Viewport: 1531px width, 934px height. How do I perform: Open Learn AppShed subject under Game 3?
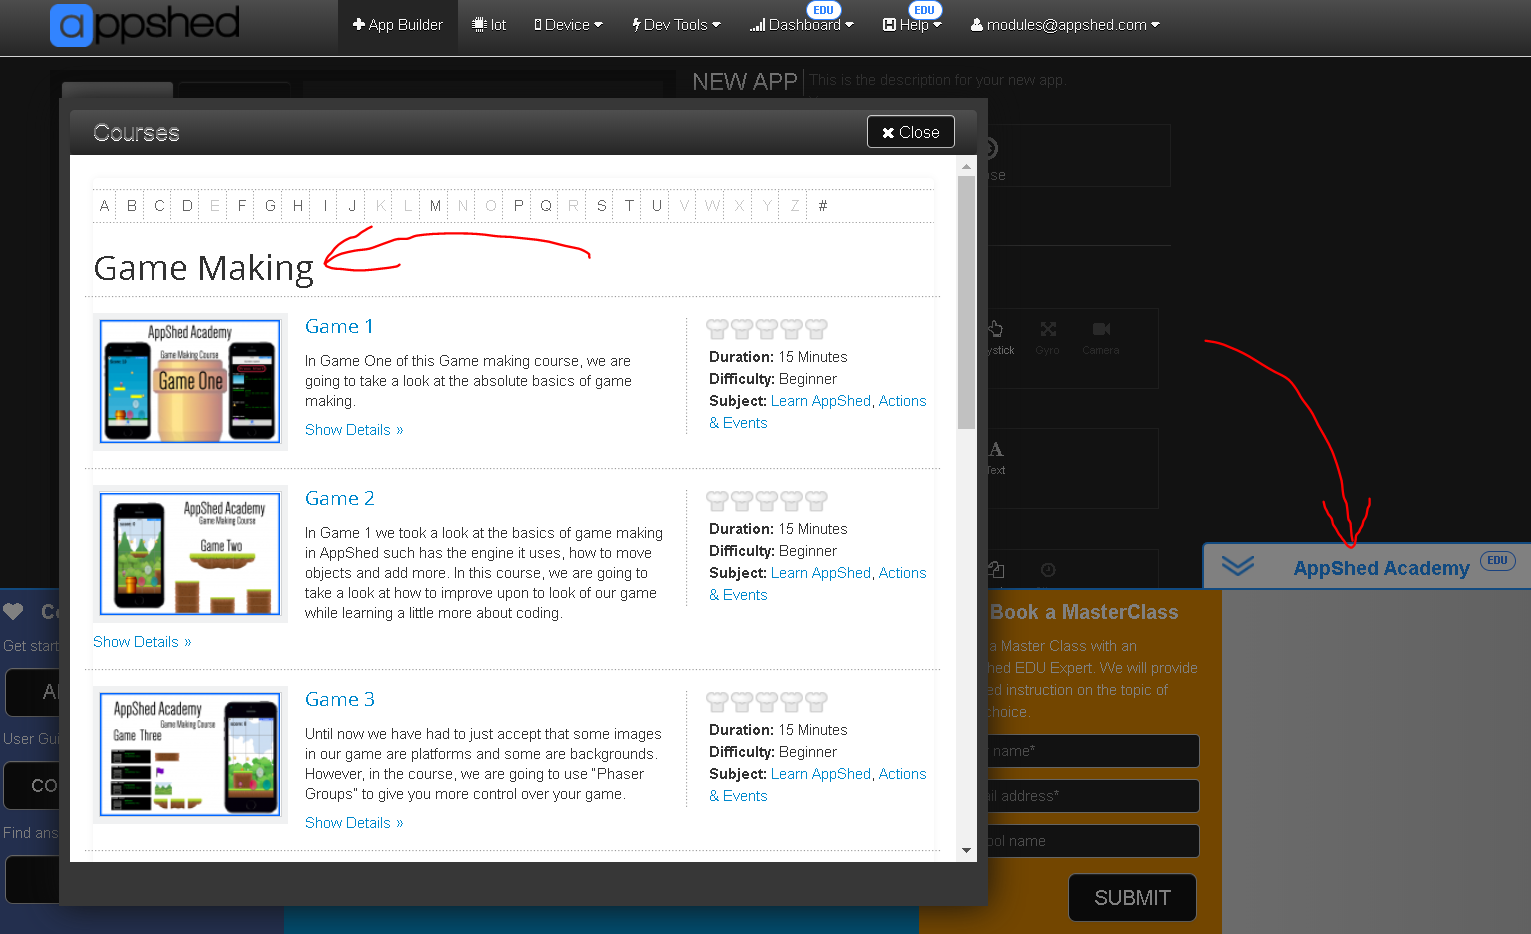click(821, 774)
